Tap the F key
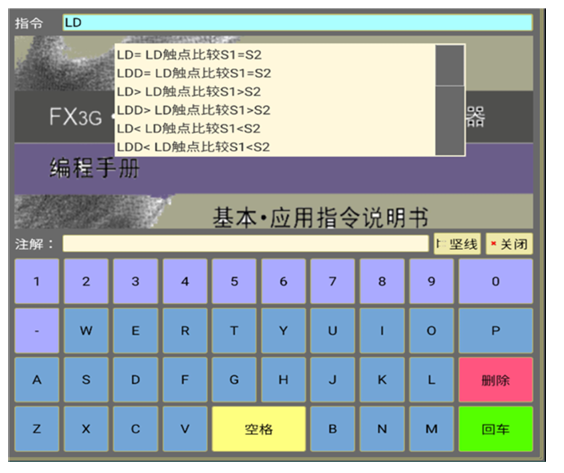This screenshot has width=564, height=473. coord(185,380)
